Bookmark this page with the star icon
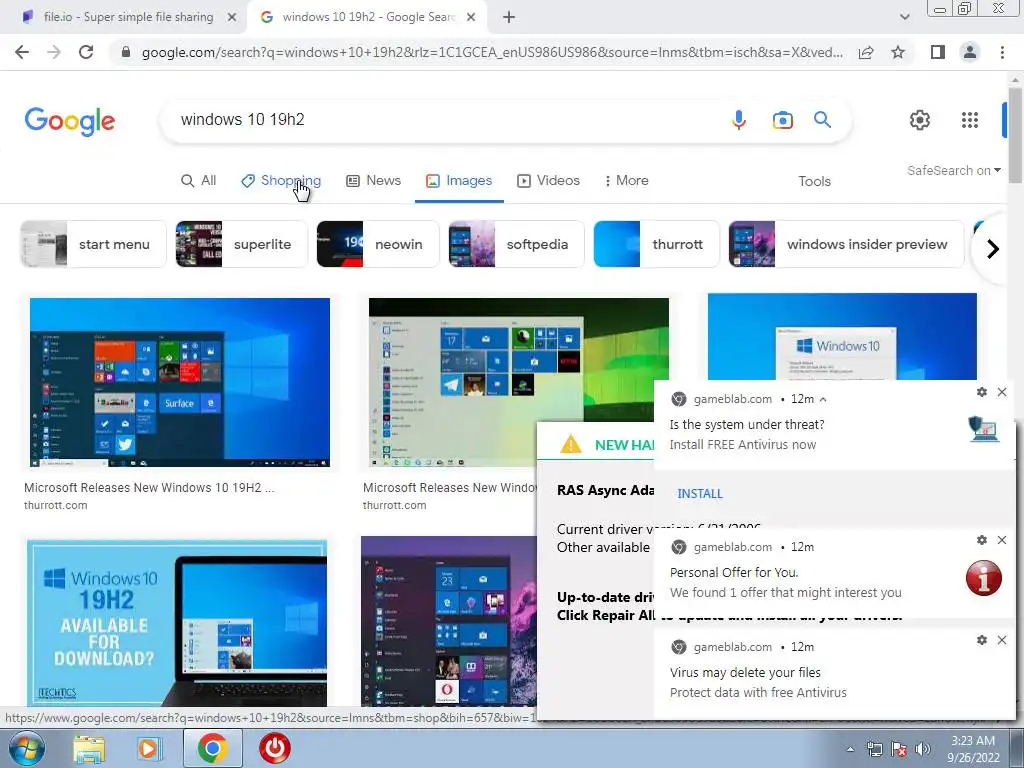This screenshot has width=1024, height=768. [898, 52]
